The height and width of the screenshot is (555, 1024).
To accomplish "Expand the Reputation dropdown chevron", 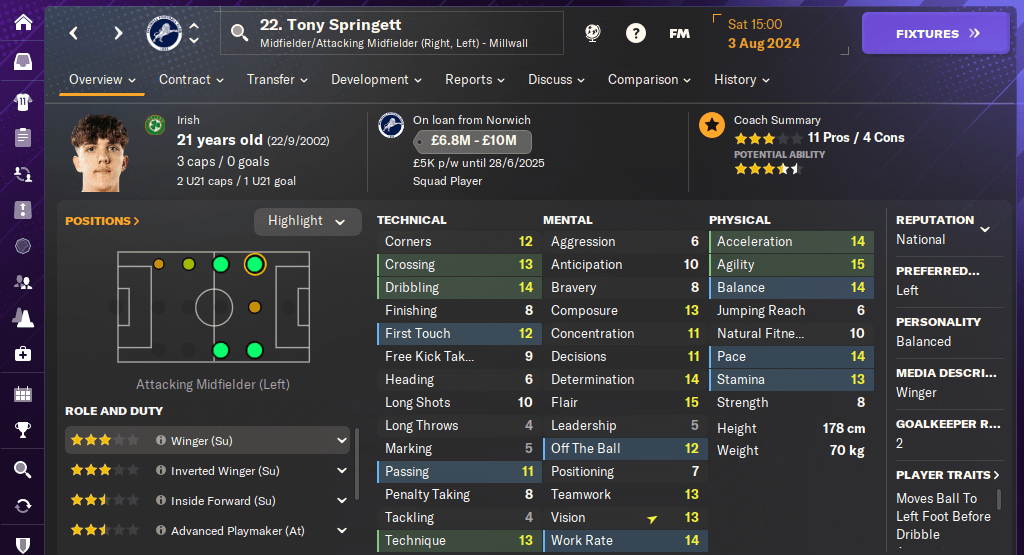I will coord(985,229).
